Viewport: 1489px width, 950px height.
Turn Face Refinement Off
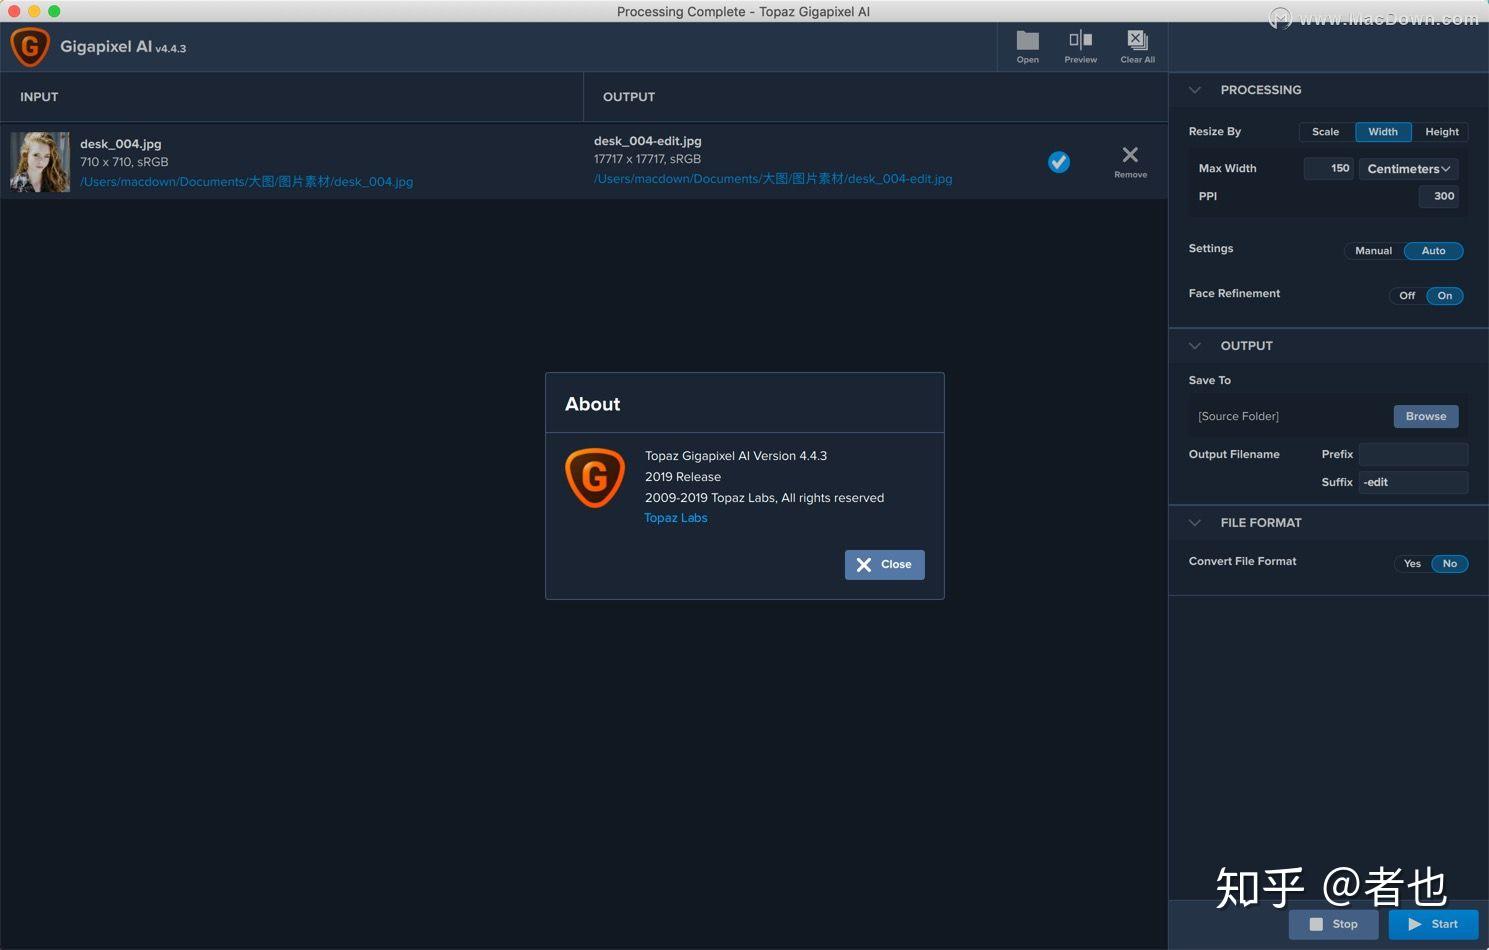pos(1407,296)
